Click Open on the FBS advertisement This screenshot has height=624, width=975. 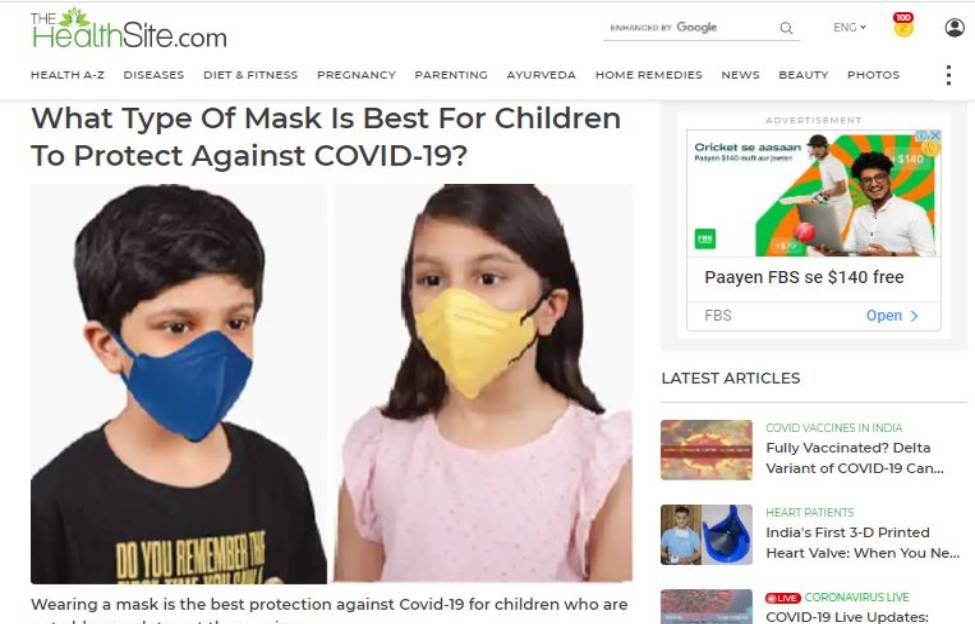coord(892,316)
